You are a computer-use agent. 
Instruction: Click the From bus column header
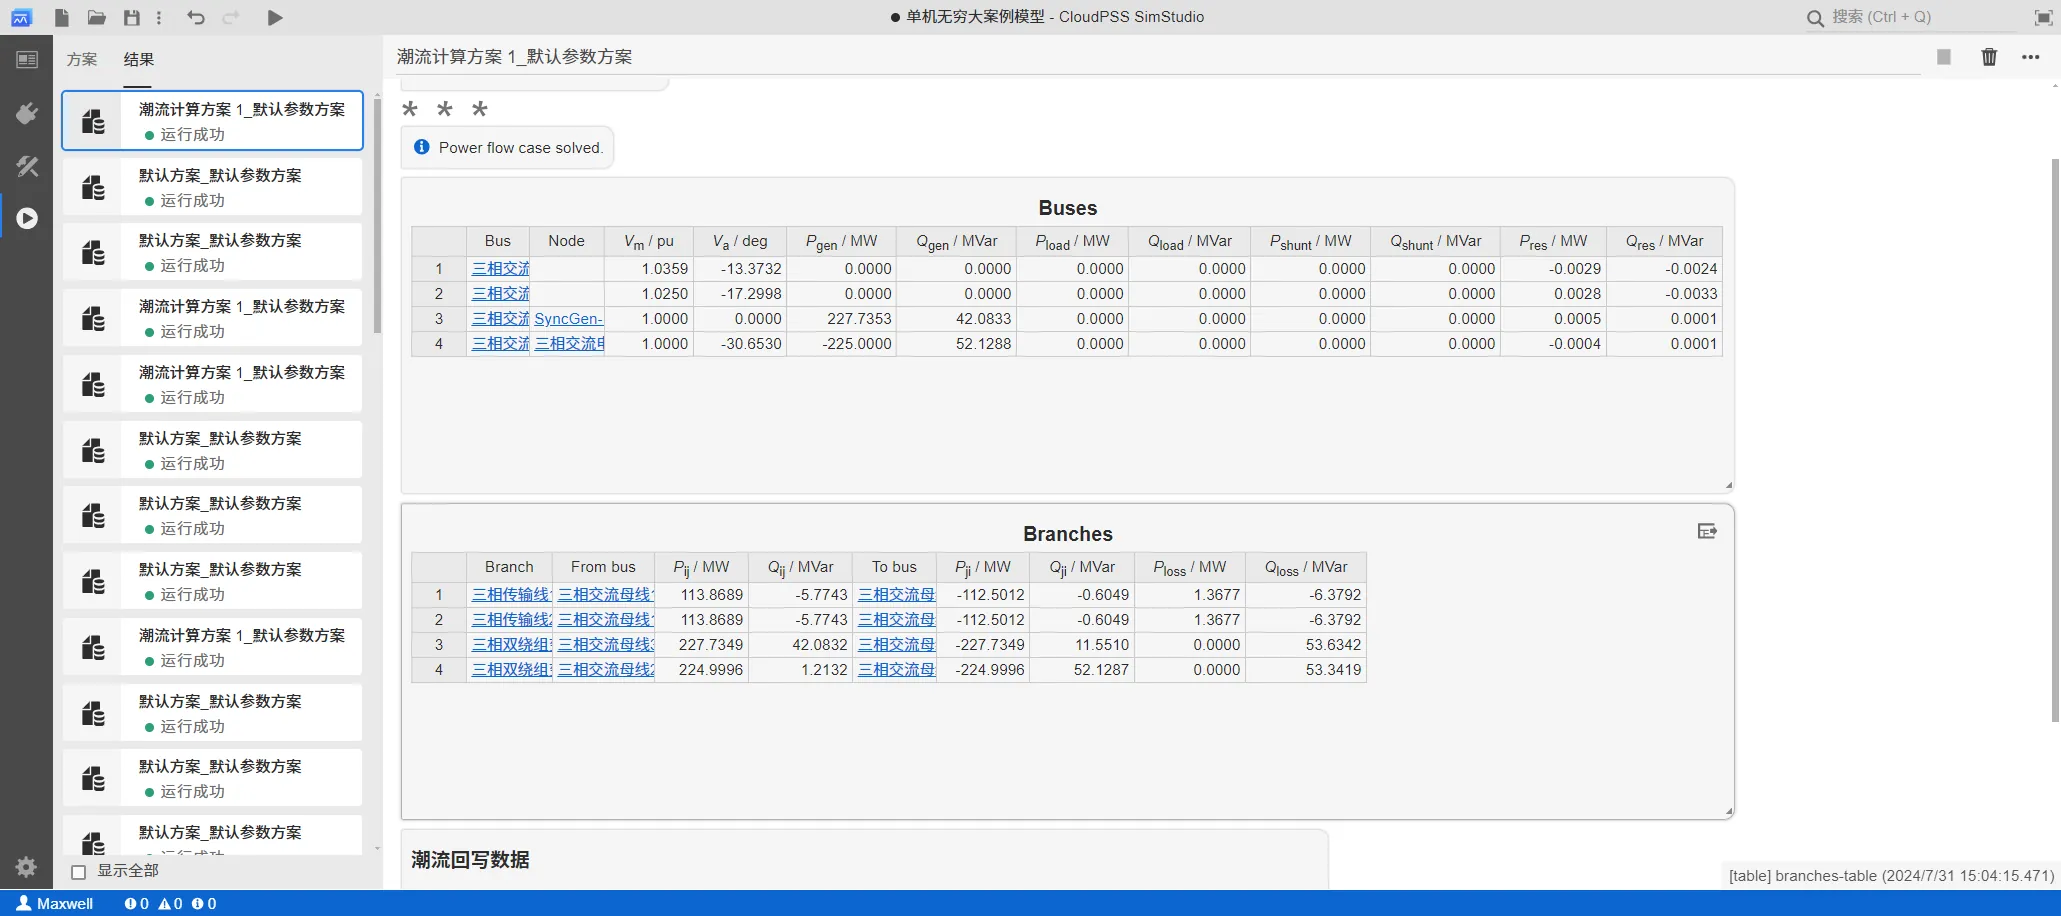pos(603,567)
